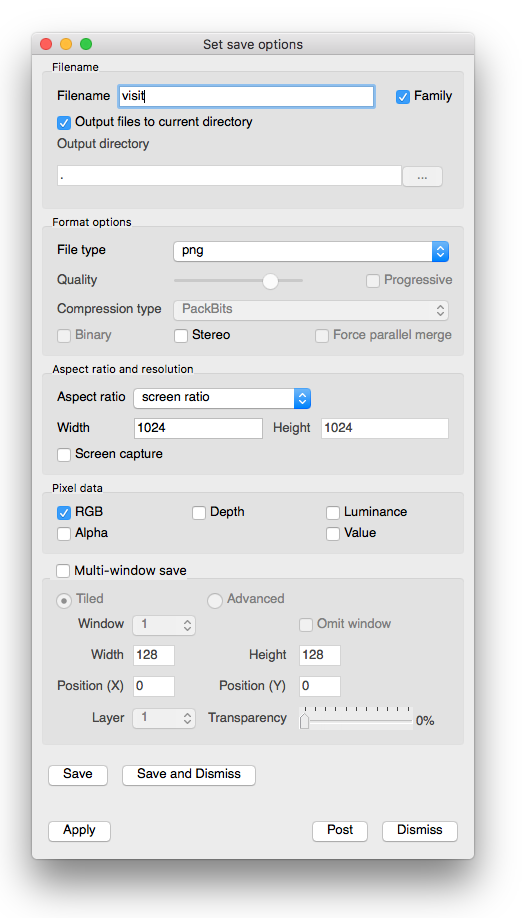Click the Post button

340,831
